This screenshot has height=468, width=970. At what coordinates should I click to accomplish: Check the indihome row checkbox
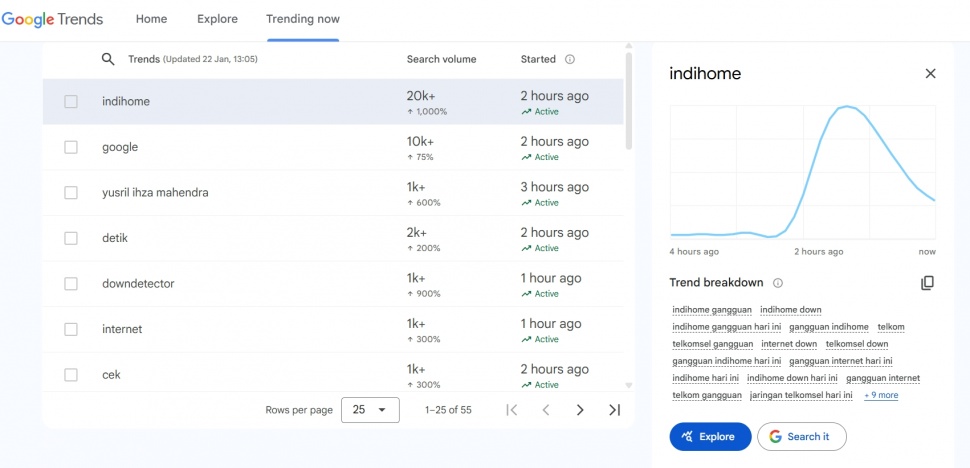(x=71, y=102)
